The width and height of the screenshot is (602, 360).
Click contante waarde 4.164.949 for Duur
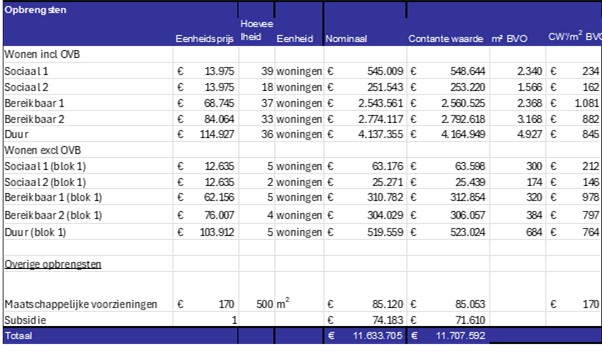[463, 134]
